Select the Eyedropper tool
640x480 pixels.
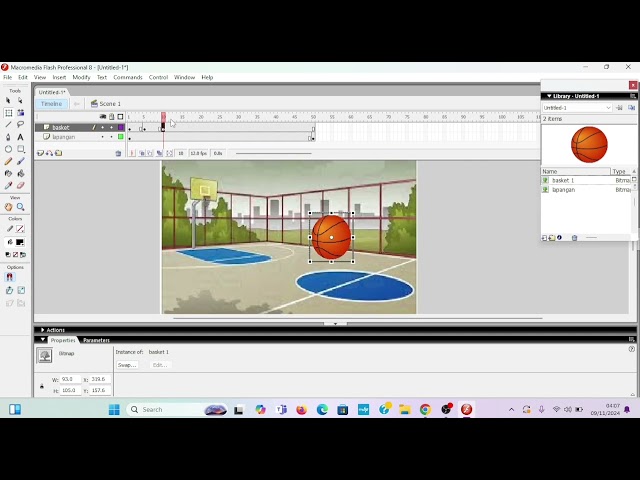[8, 185]
